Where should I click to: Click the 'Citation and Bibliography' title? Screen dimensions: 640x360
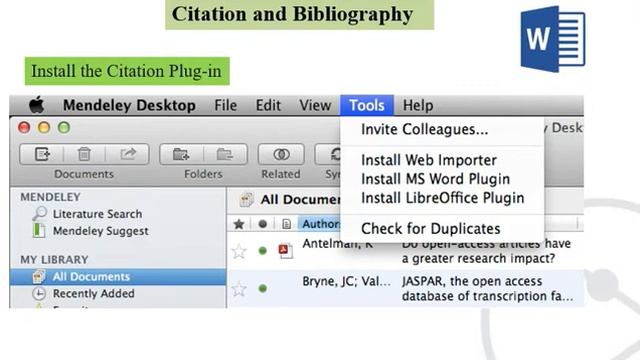click(292, 14)
